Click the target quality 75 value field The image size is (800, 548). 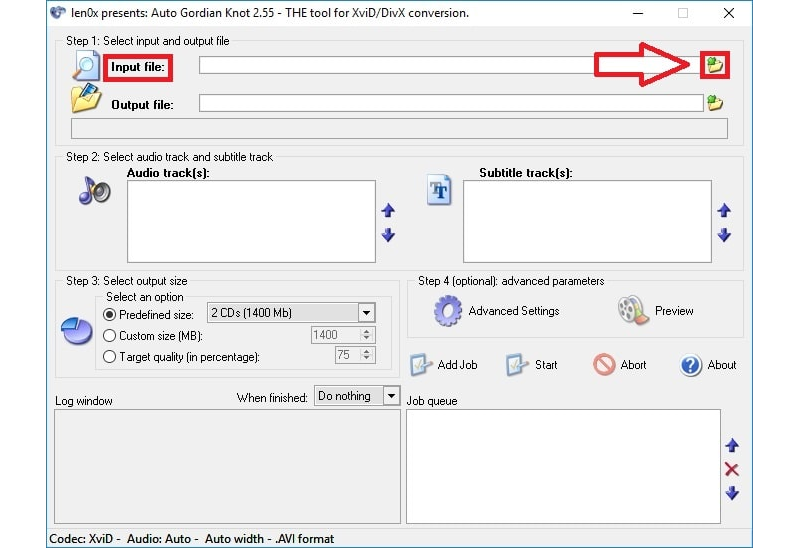click(347, 355)
